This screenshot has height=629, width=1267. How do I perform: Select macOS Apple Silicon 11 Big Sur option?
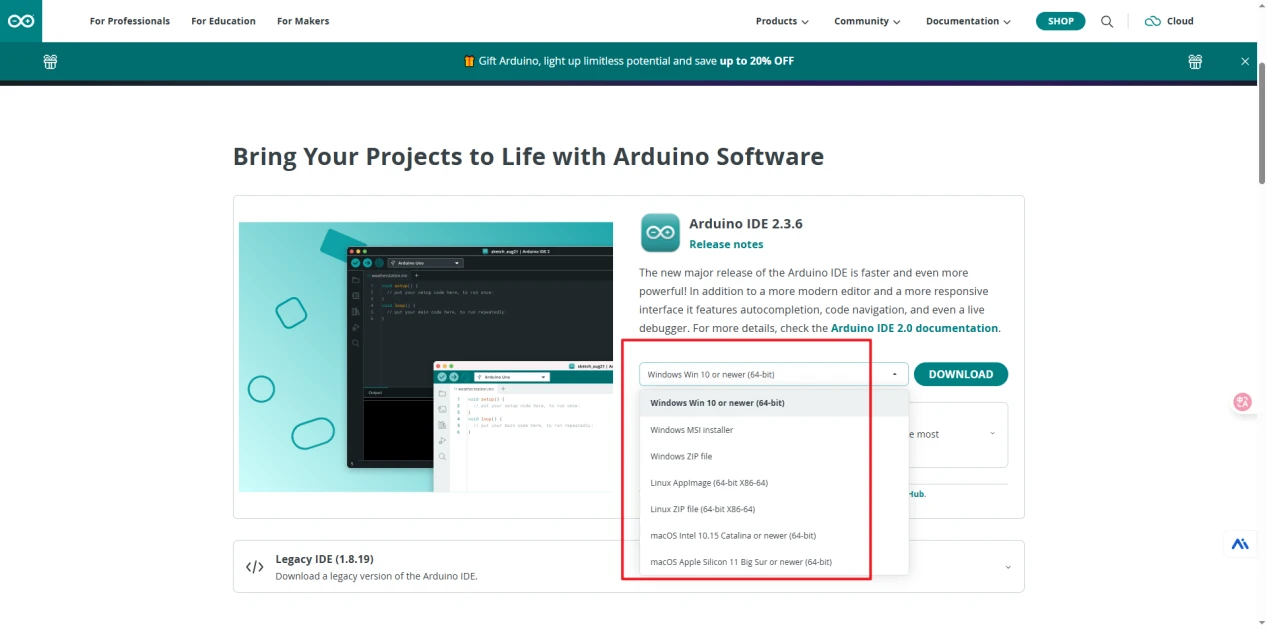point(773,562)
